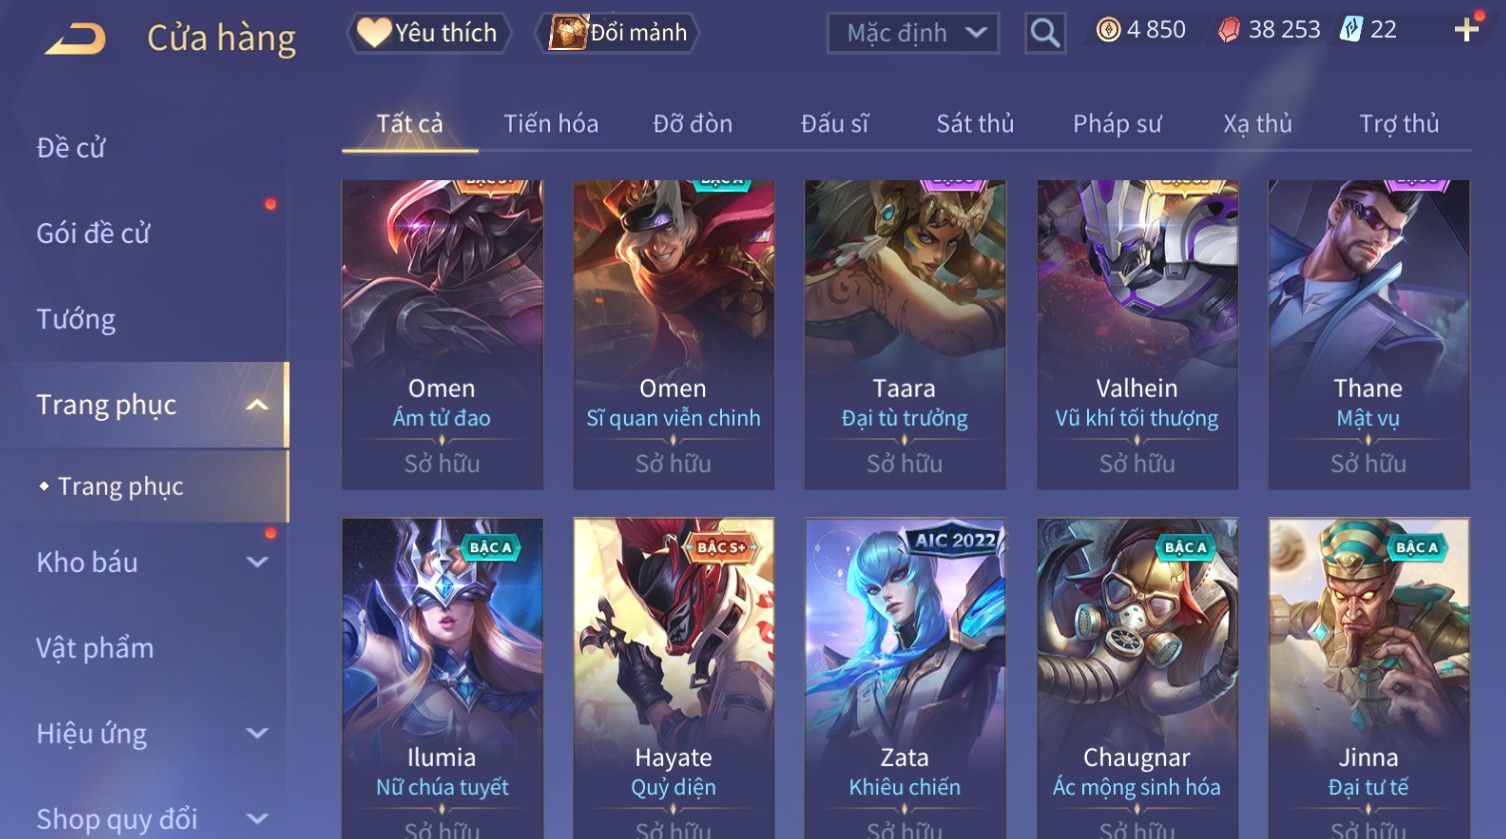Collapse the Trang phục sidebar section
Screen dimensions: 1506x839
click(x=257, y=405)
